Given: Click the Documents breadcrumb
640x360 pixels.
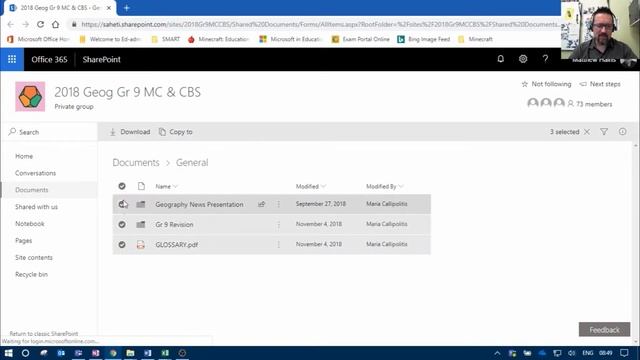Looking at the screenshot, I should click(136, 162).
